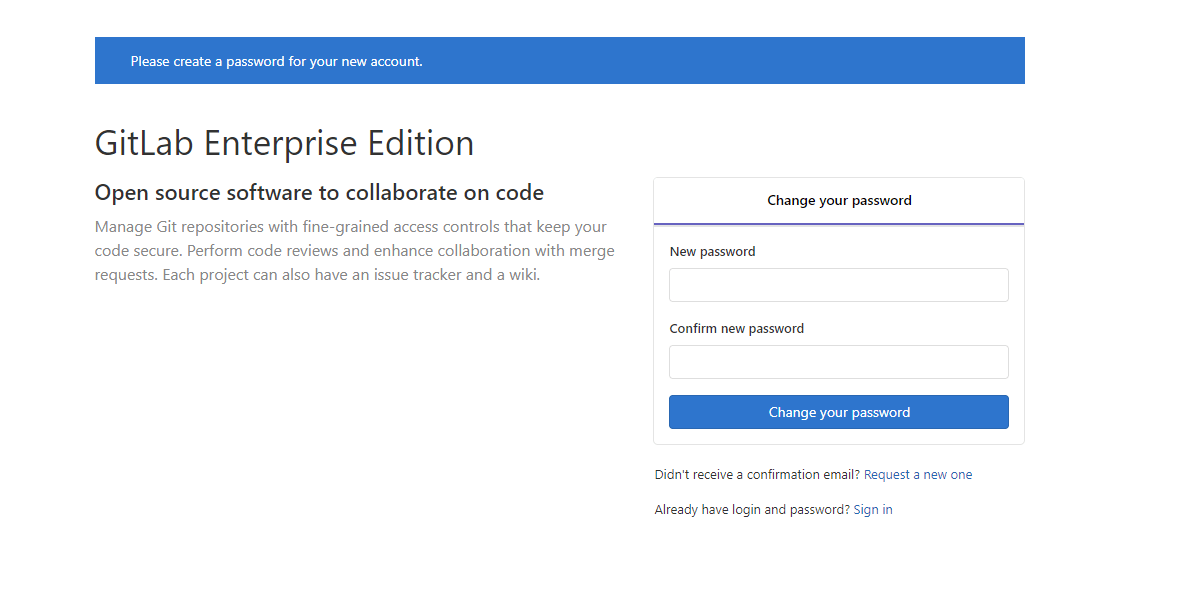
Task: Click the word GitLab in the title
Action: coord(144,143)
